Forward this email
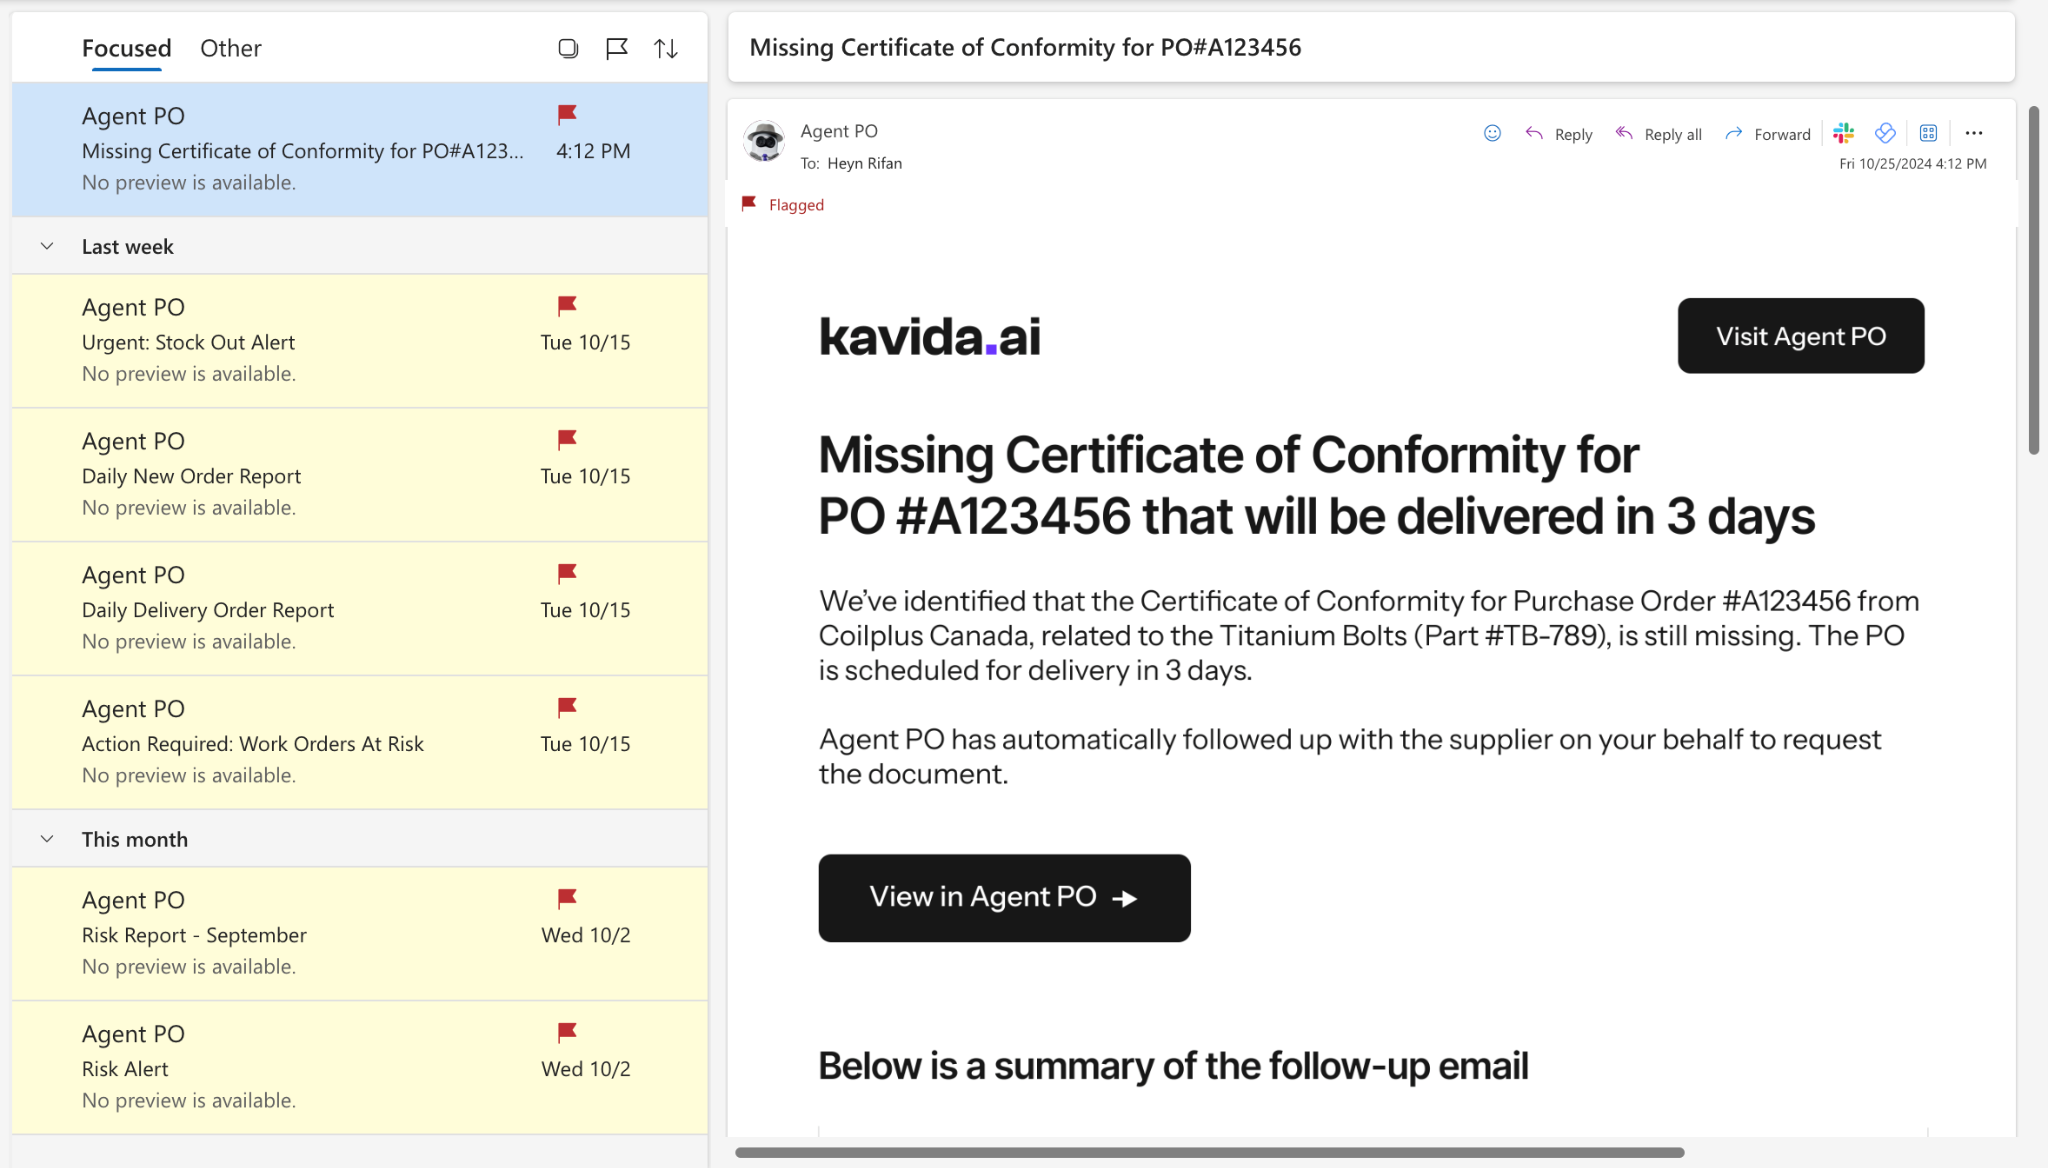The height and width of the screenshot is (1168, 2048). tap(1768, 134)
